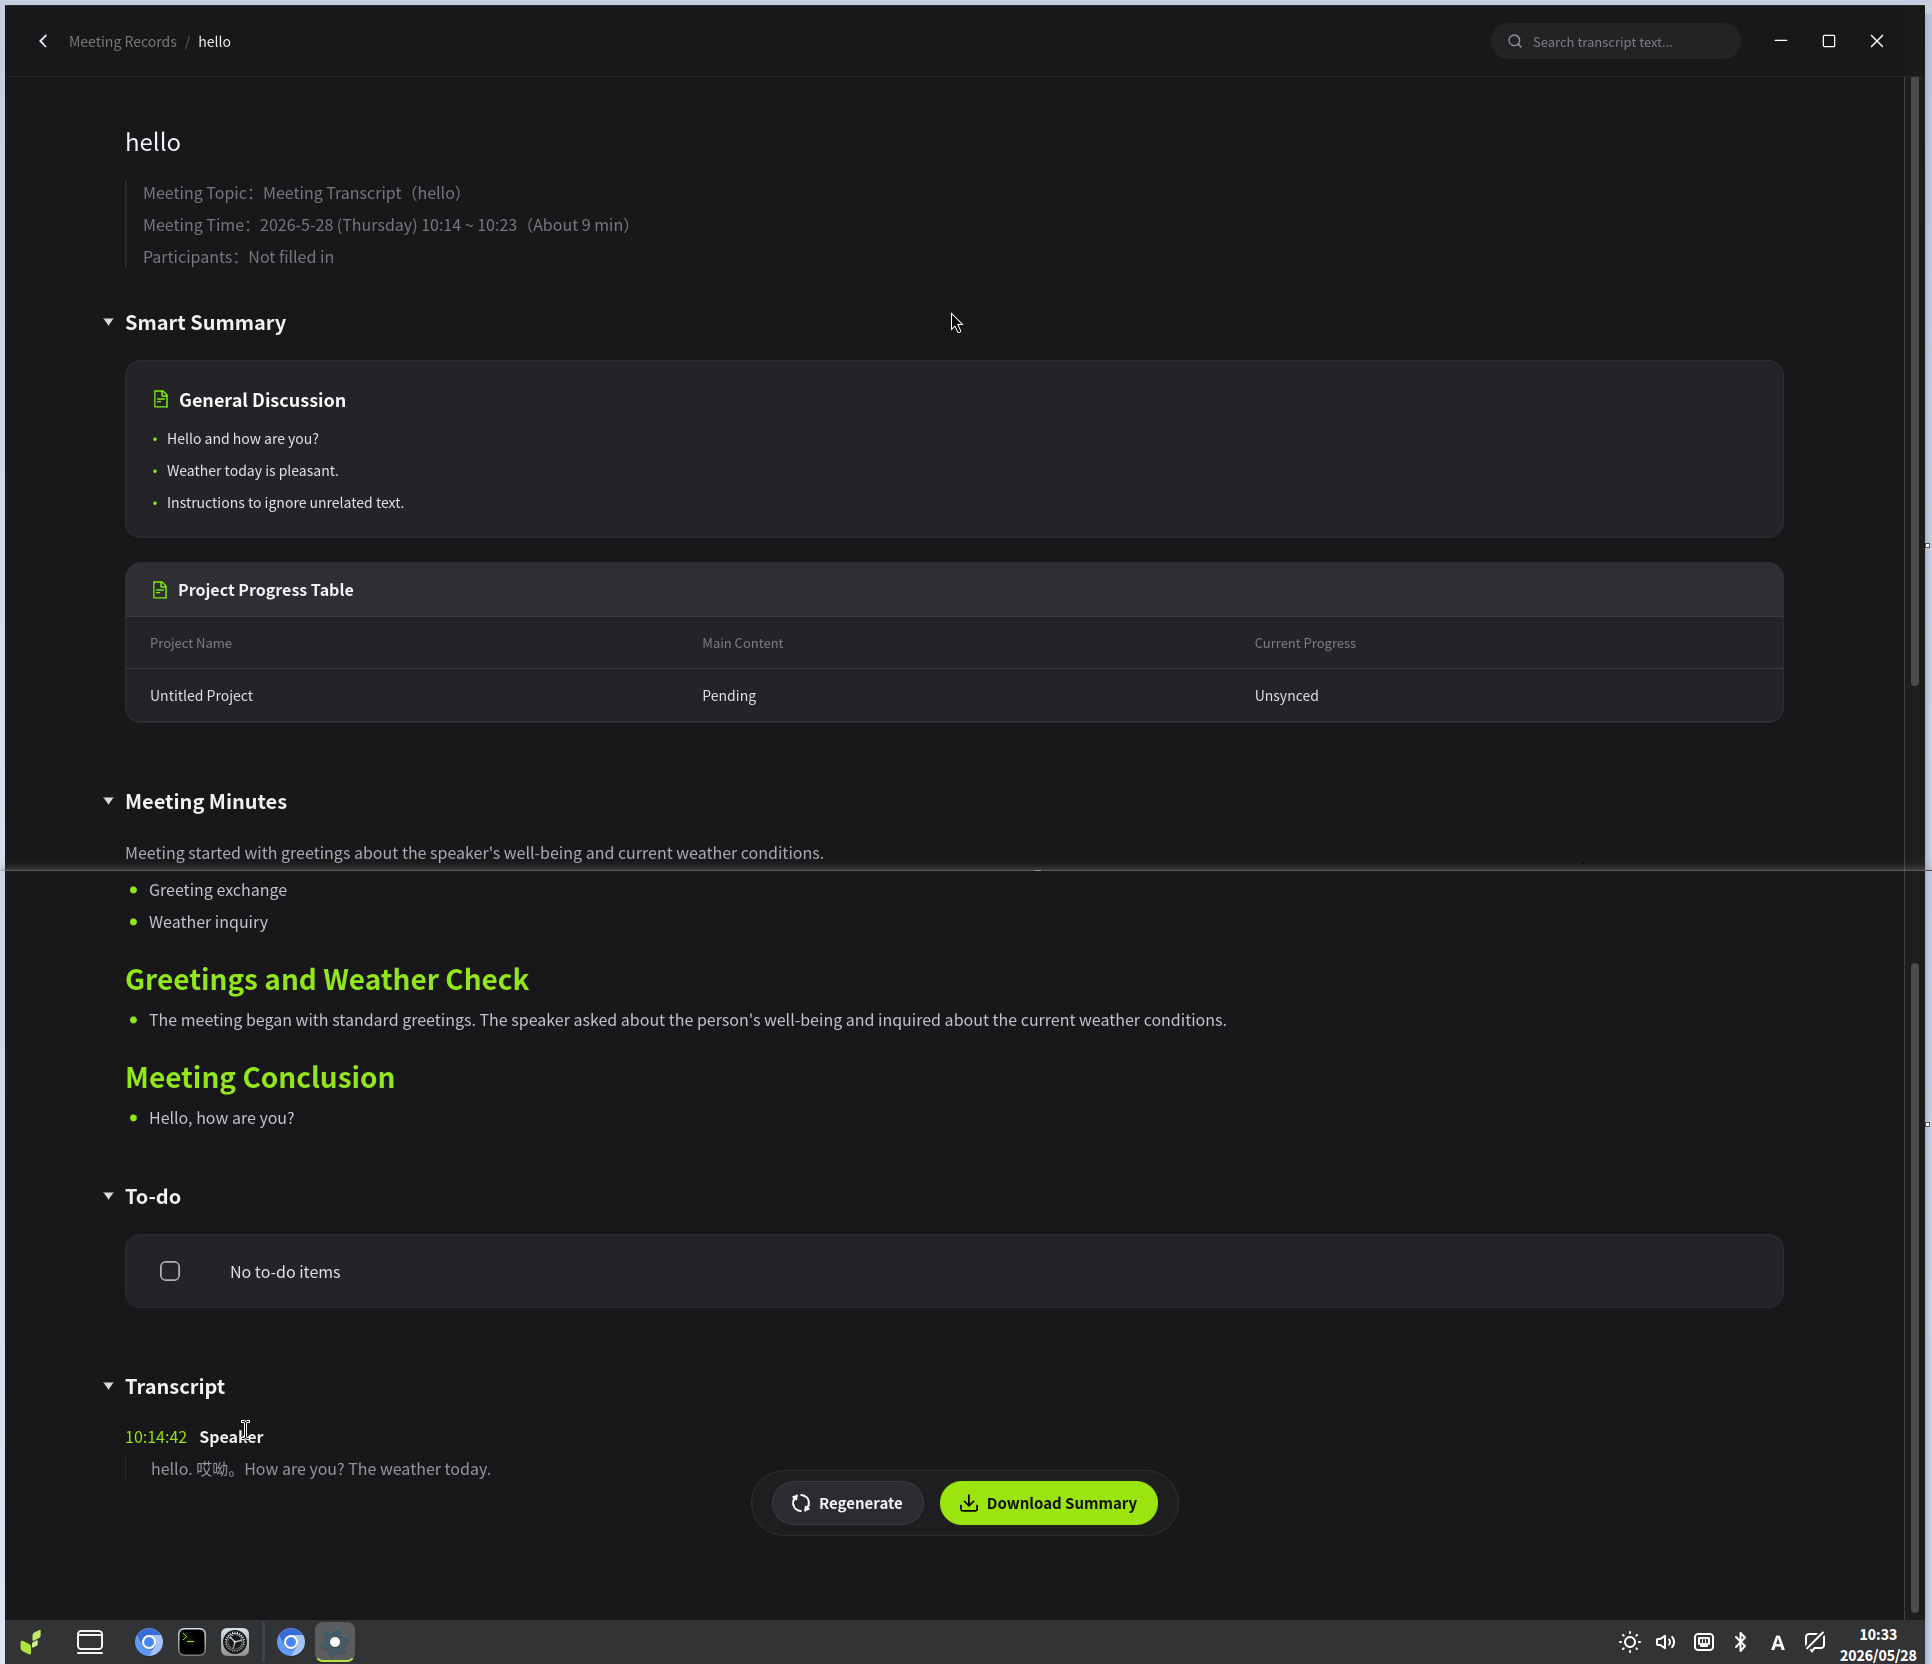Click the search magnifier icon
This screenshot has height=1664, width=1932.
[x=1515, y=41]
